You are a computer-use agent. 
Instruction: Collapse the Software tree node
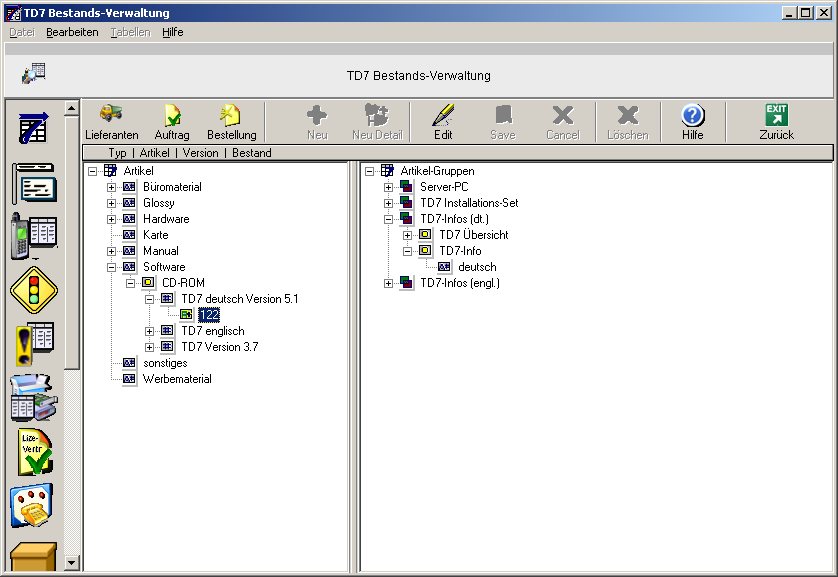[112, 267]
